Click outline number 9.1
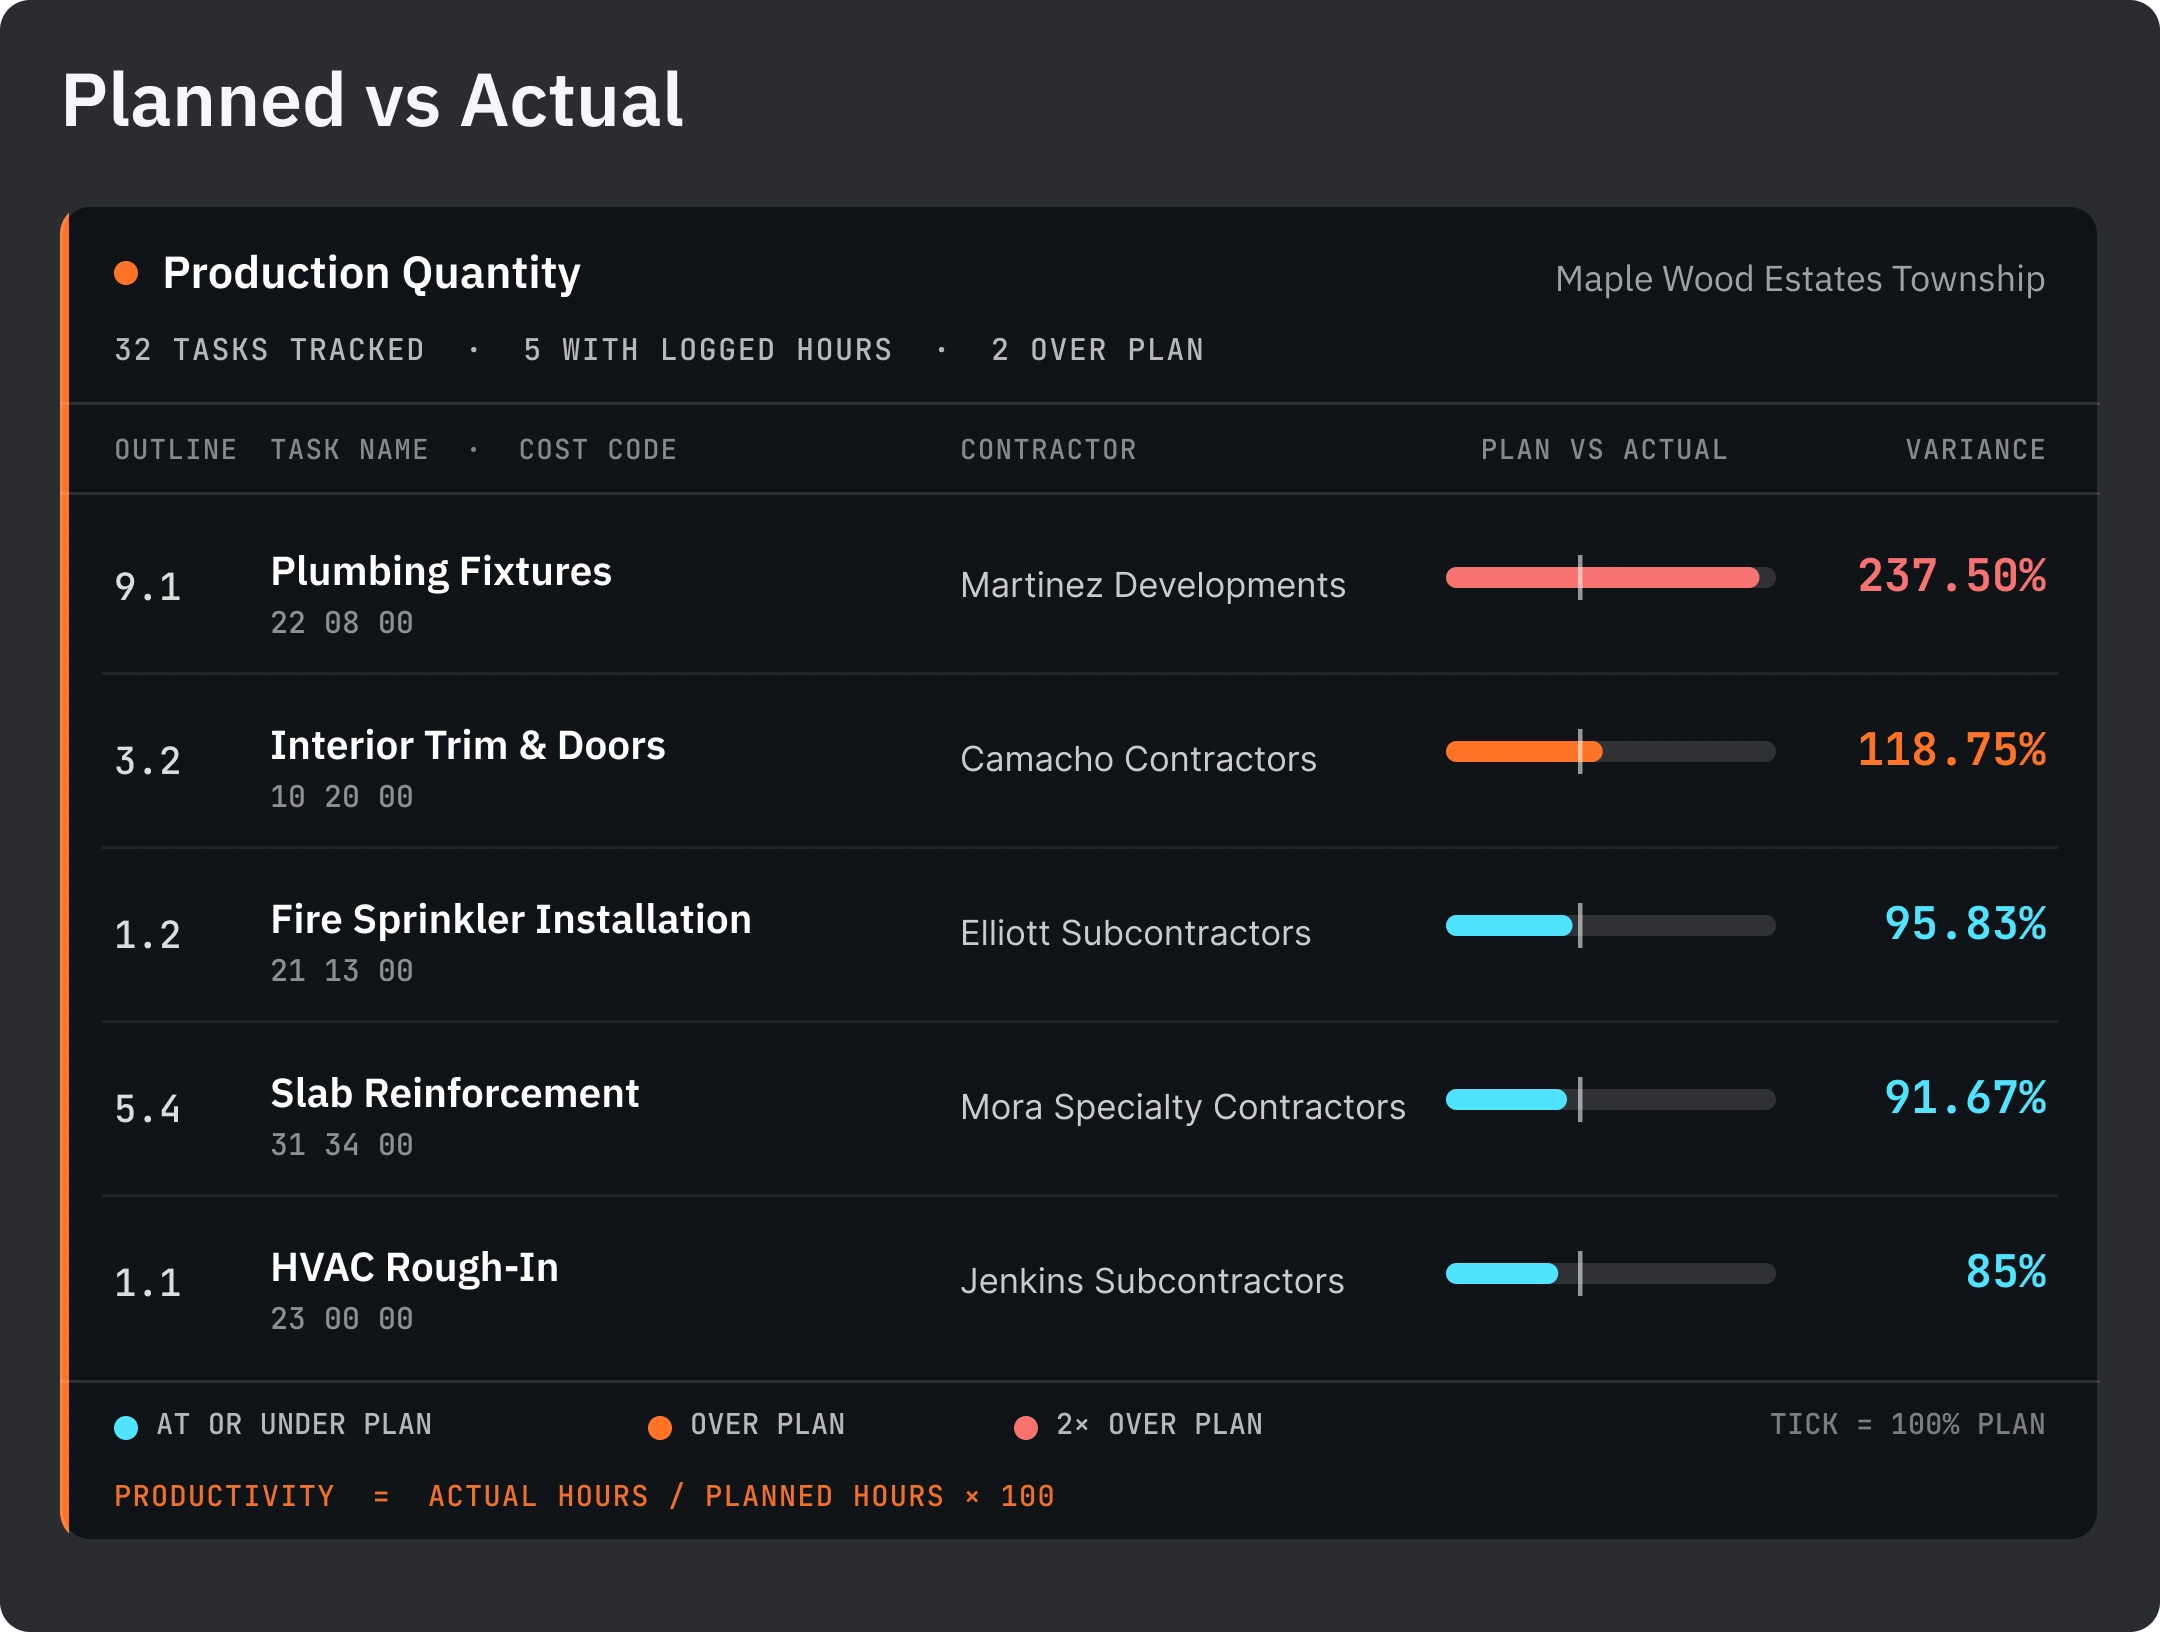This screenshot has width=2160, height=1632. [148, 587]
